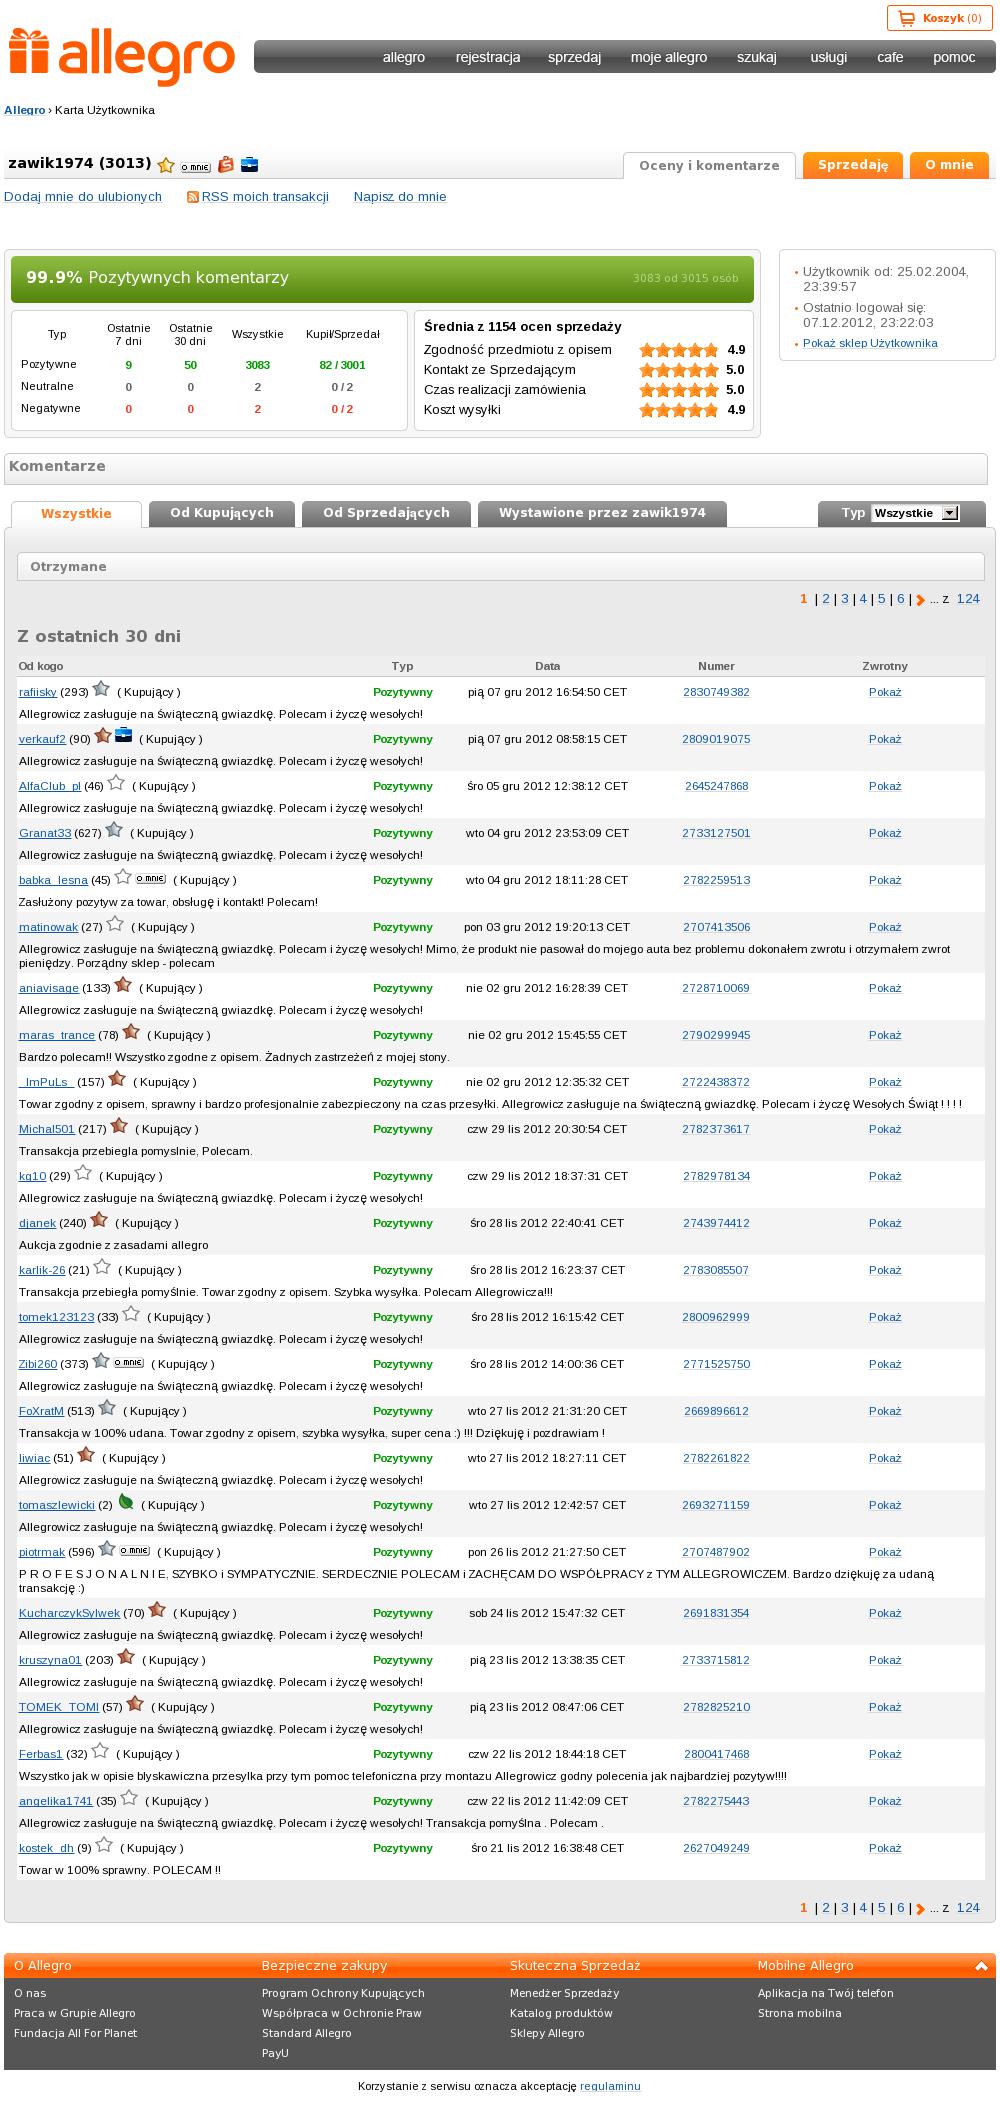Click 'Dodaj mnie do ulubionych' link
This screenshot has height=2106, width=1000.
click(83, 197)
